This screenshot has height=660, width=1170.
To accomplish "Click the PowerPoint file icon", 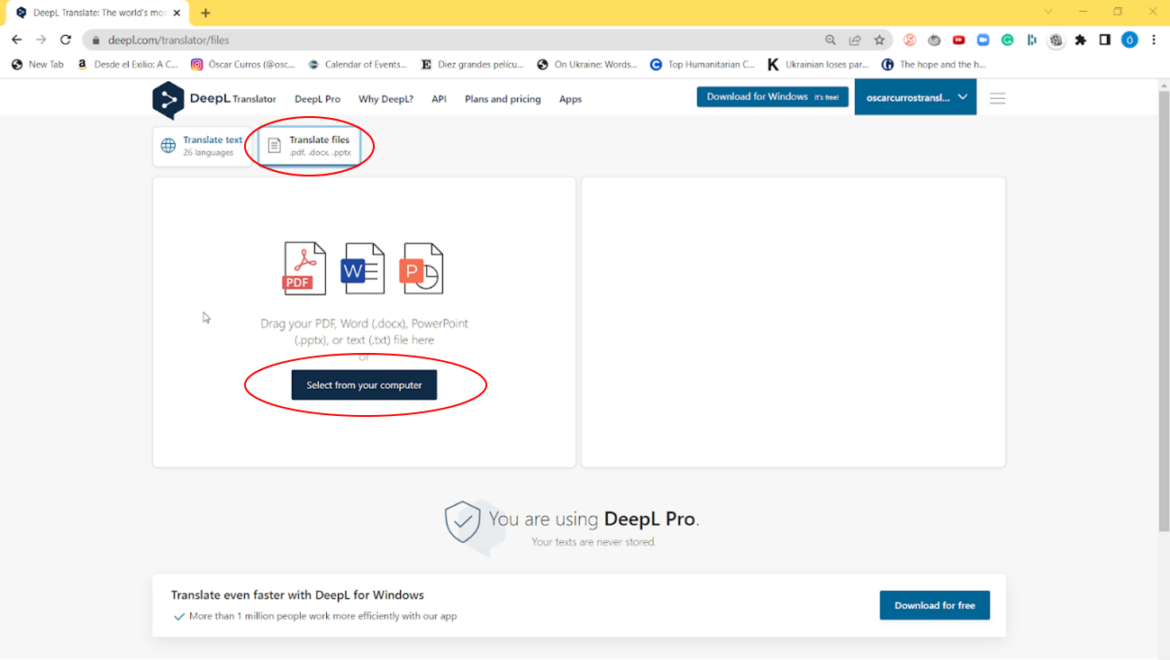I will click(422, 268).
